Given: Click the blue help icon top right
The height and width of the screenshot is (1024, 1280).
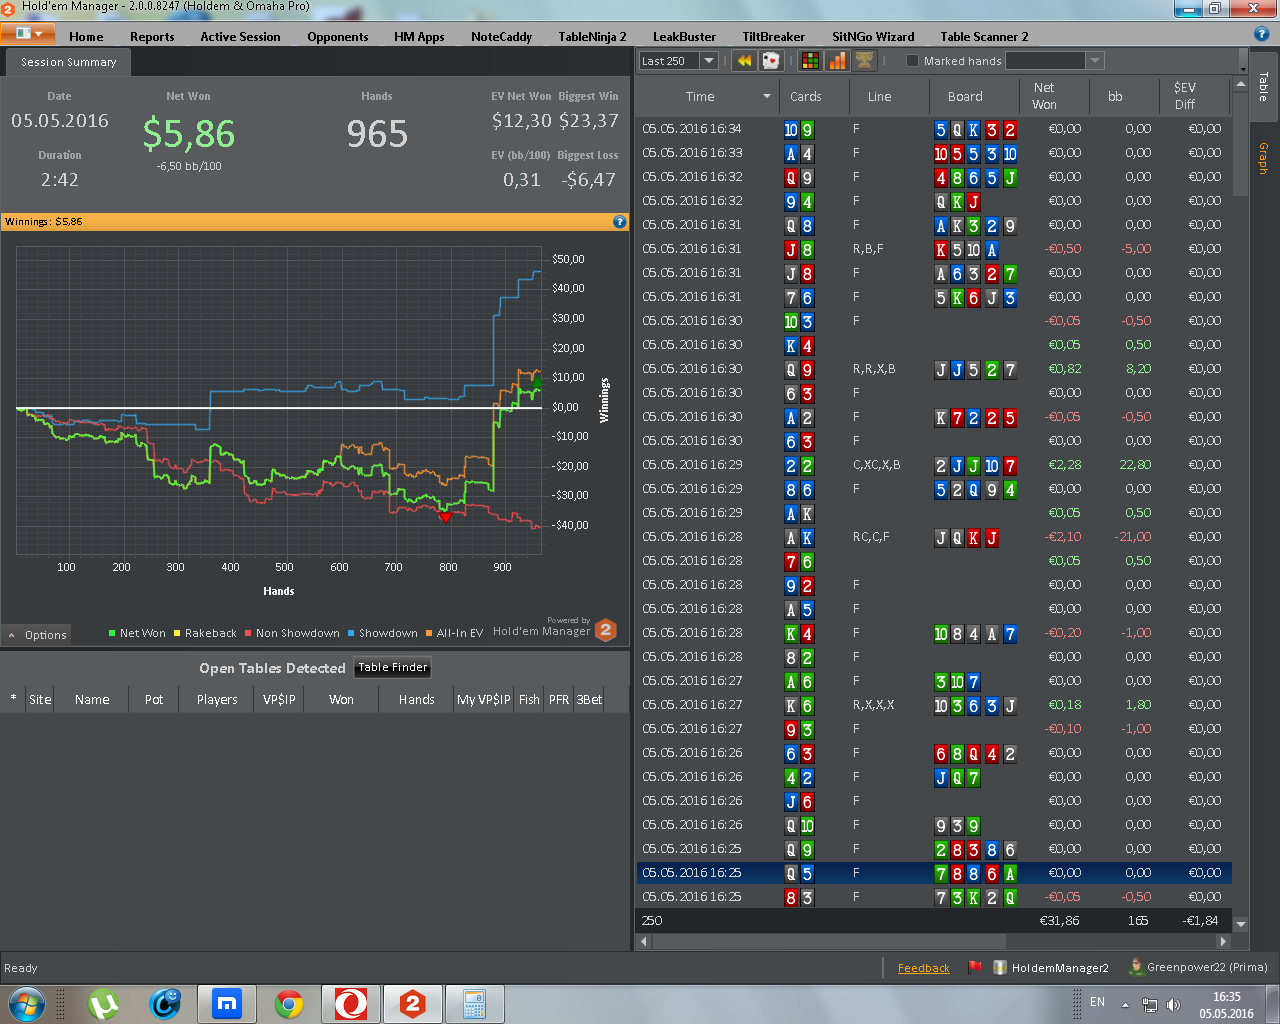Looking at the screenshot, I should click(x=1261, y=34).
